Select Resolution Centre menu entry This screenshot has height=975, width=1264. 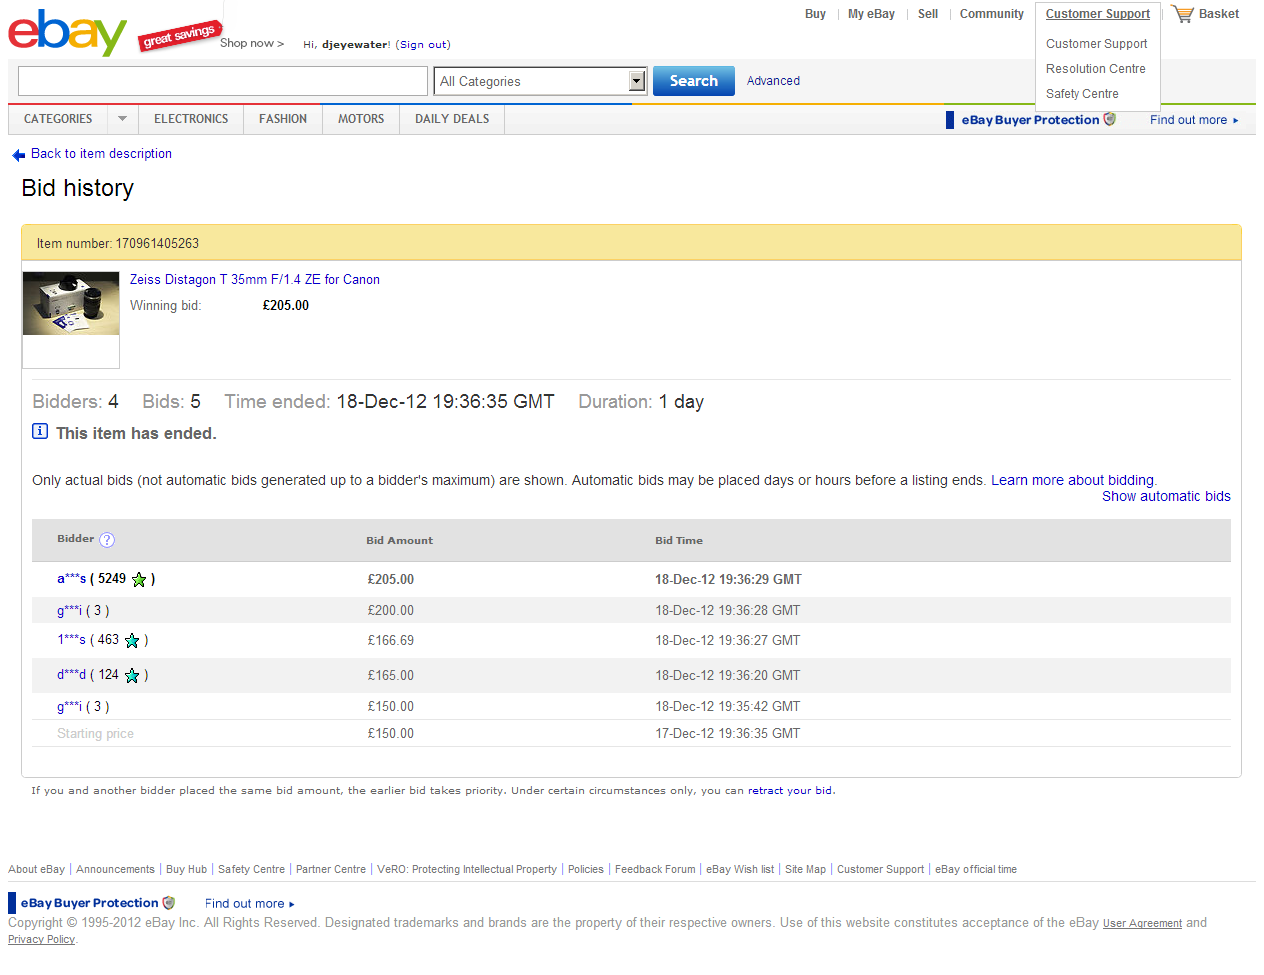point(1096,69)
